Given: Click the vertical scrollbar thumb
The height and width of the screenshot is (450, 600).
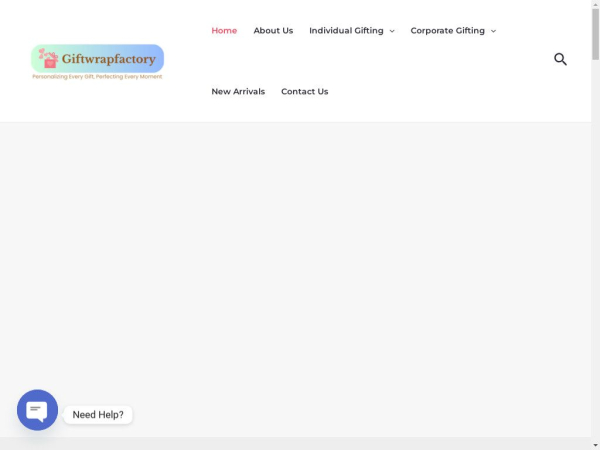Looking at the screenshot, I should pyautogui.click(x=595, y=34).
